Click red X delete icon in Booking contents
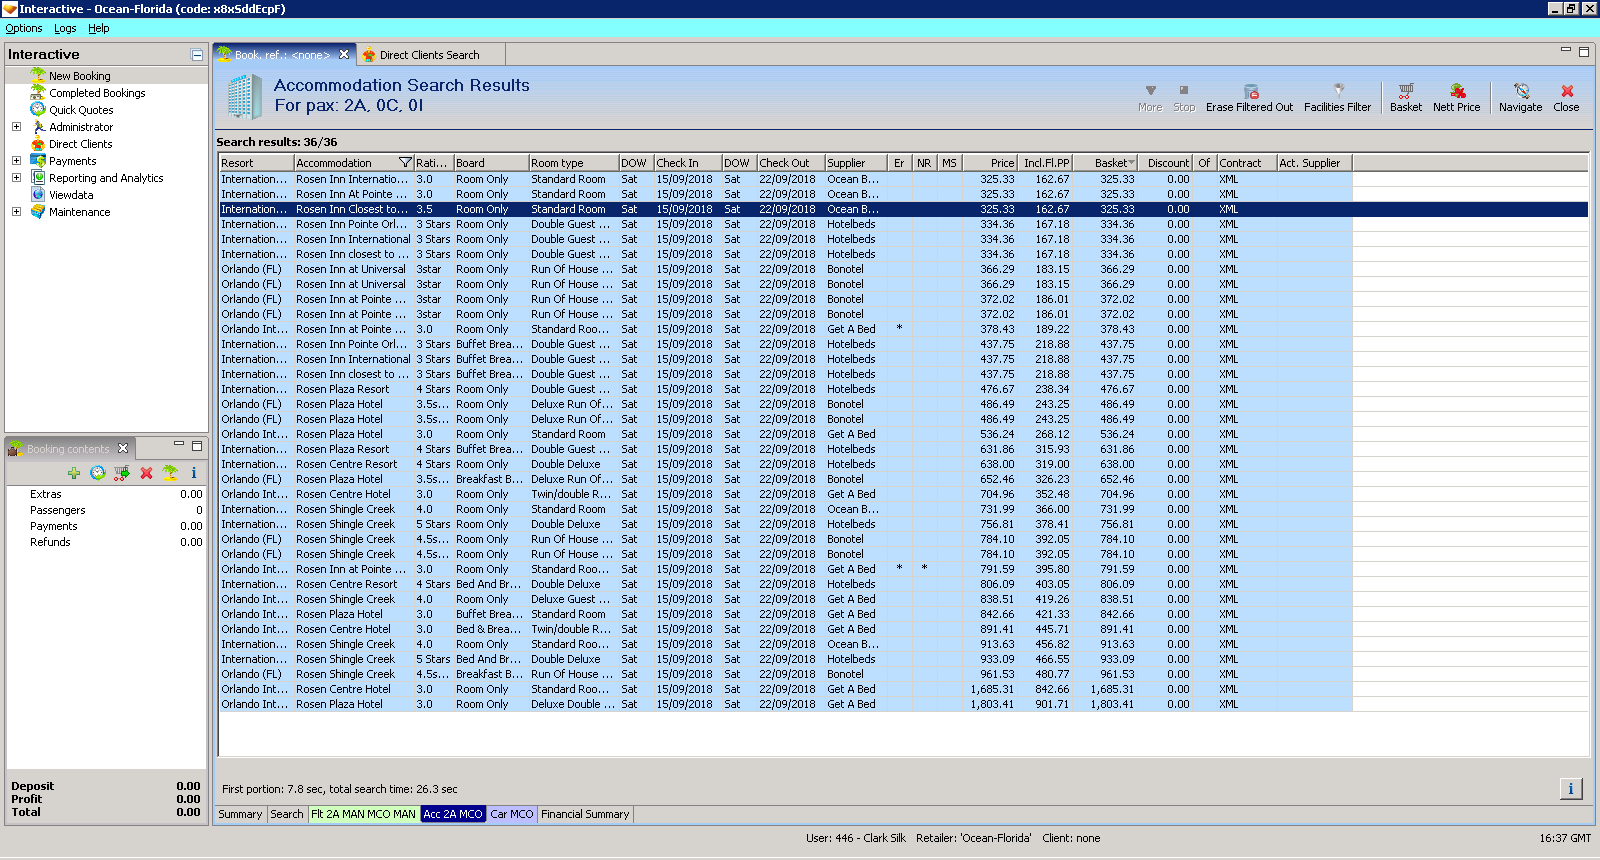The image size is (1600, 860). (x=146, y=473)
